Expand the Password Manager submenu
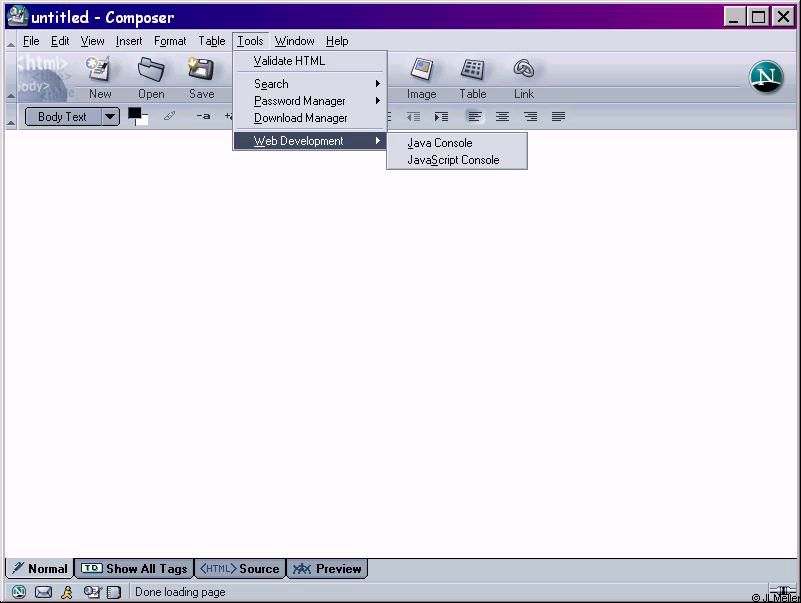The width and height of the screenshot is (801, 603). pyautogui.click(x=310, y=101)
